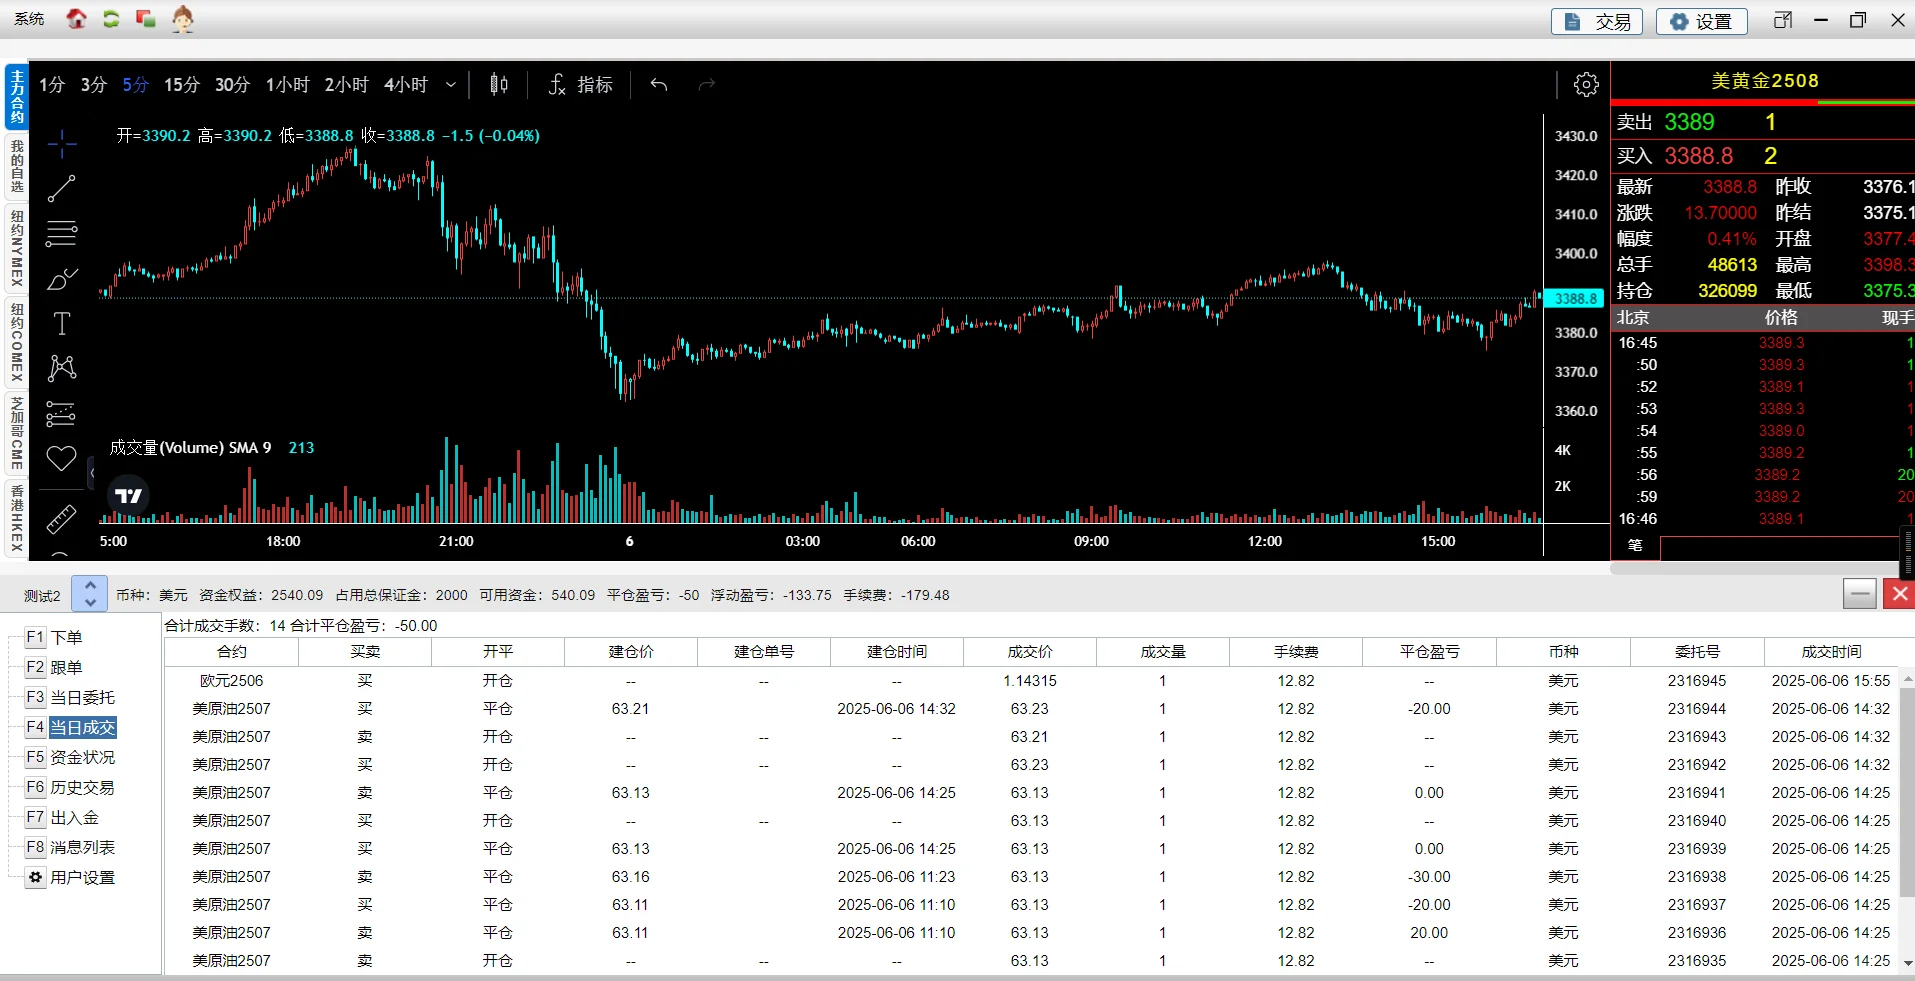This screenshot has width=1915, height=981.
Task: Open the 交易 trading button
Action: click(x=1597, y=21)
